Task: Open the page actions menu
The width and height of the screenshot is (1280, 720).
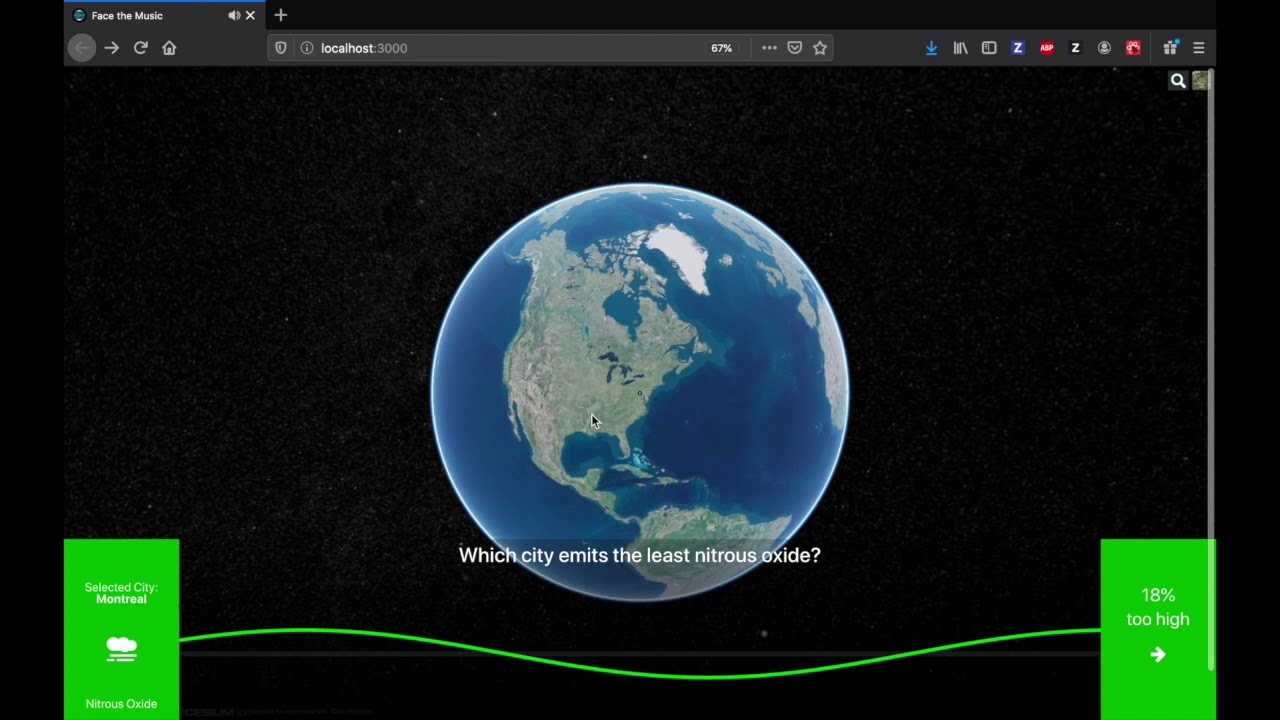Action: tap(769, 48)
